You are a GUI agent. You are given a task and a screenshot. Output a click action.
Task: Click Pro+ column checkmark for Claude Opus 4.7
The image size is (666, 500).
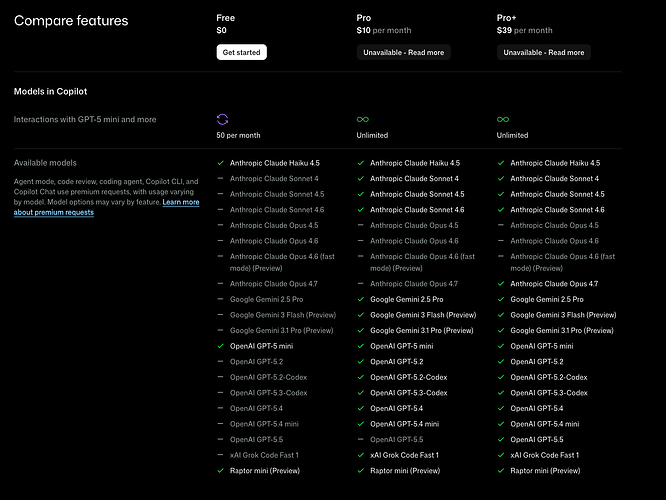[501, 283]
